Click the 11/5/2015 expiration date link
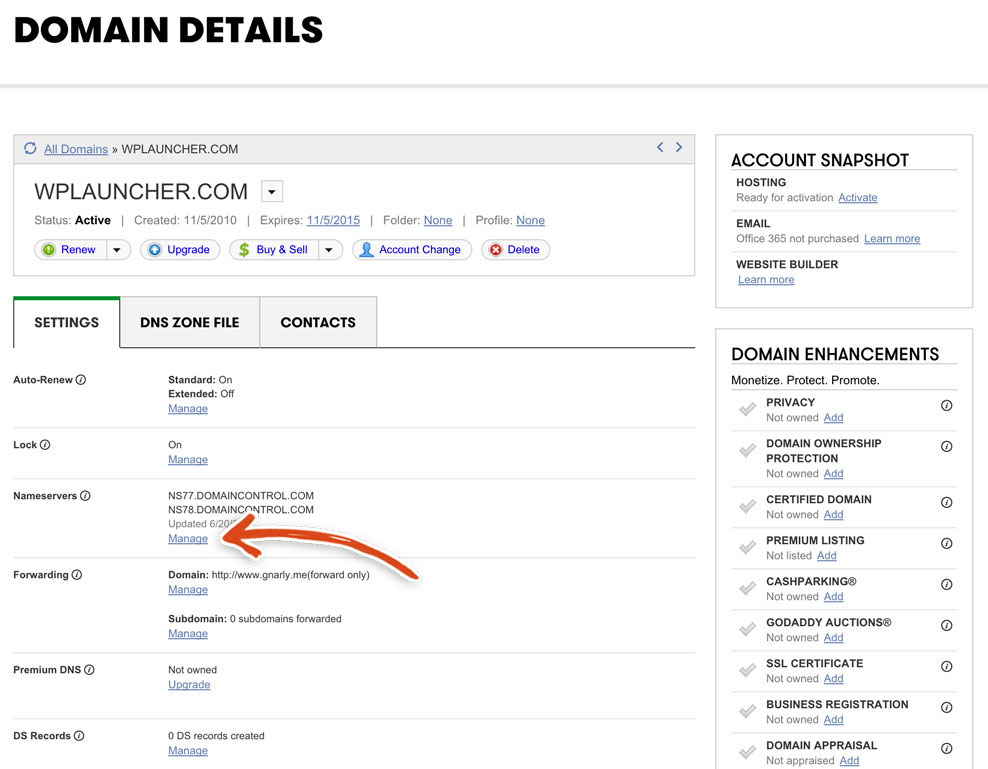 (333, 220)
